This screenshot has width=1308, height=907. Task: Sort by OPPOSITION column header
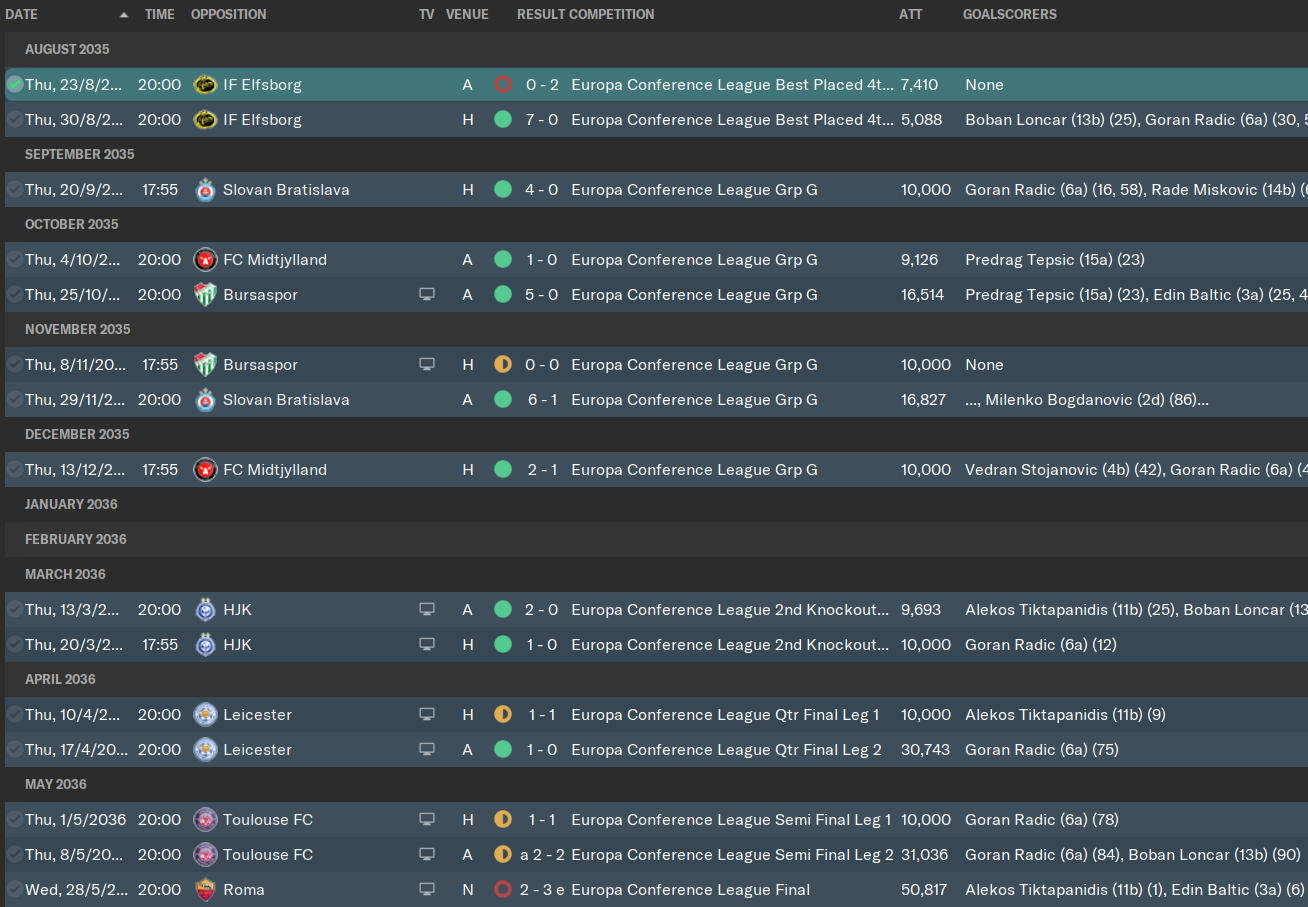tap(229, 15)
